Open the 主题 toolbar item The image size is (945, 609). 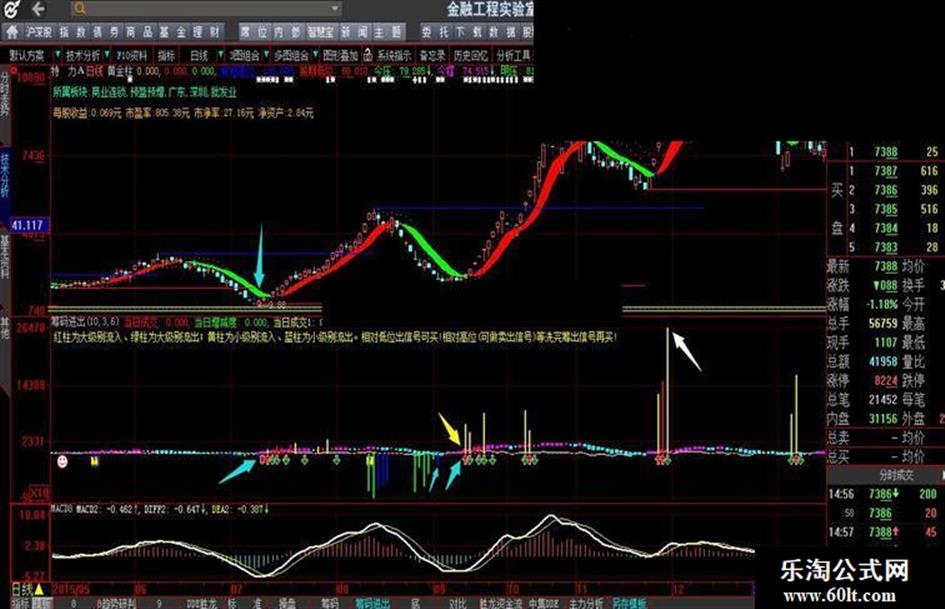(x=388, y=32)
